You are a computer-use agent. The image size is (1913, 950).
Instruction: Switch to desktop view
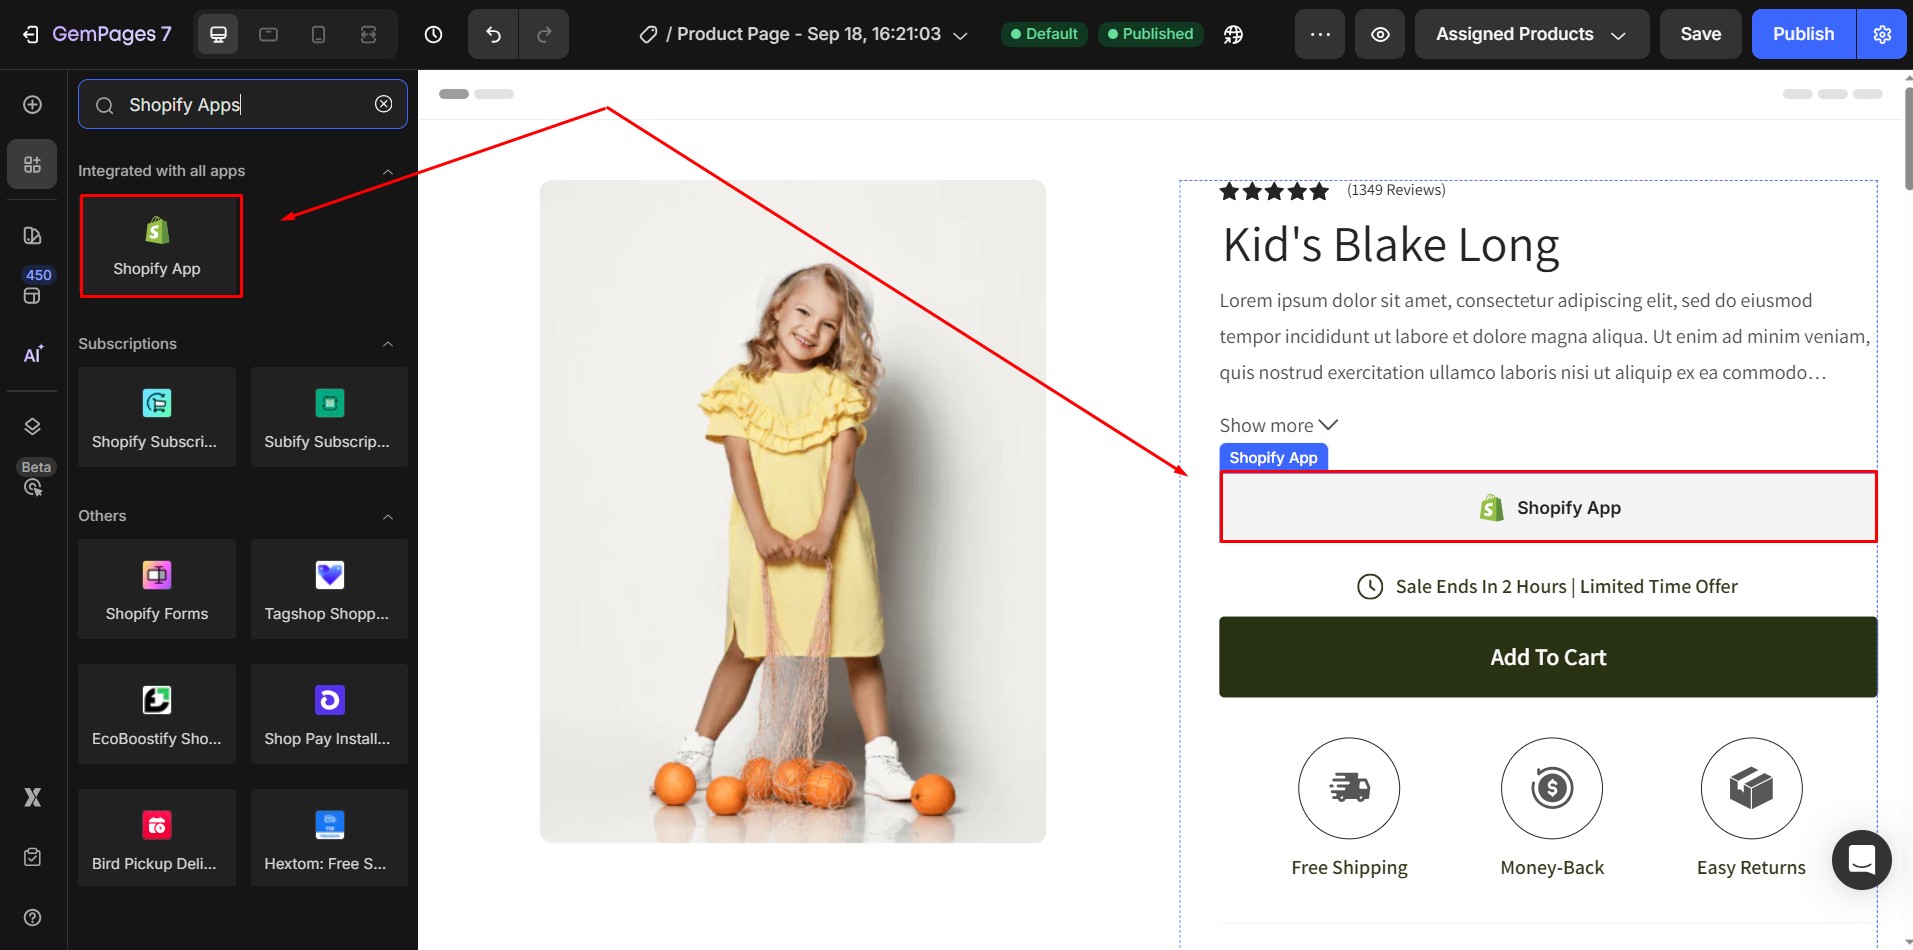[218, 35]
